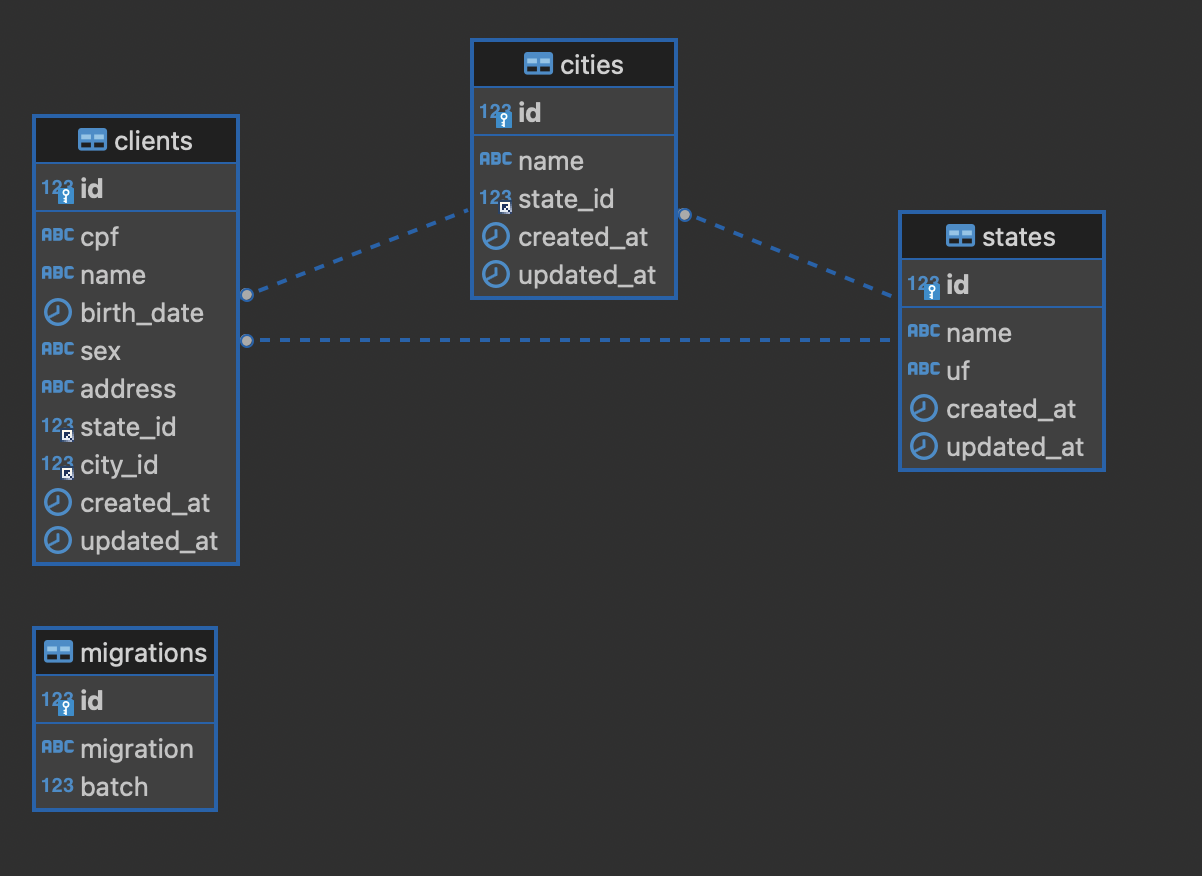Click the primary key icon of clients id
The width and height of the screenshot is (1202, 876).
tap(58, 189)
